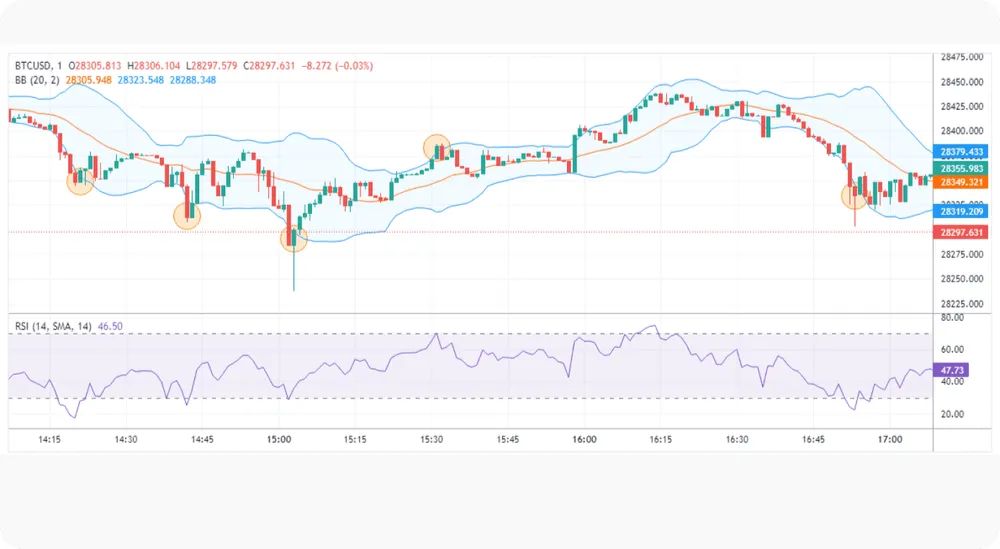Screen dimensions: 1000x549
Task: Click the orange circle at the 15:00 low wick
Action: (294, 238)
